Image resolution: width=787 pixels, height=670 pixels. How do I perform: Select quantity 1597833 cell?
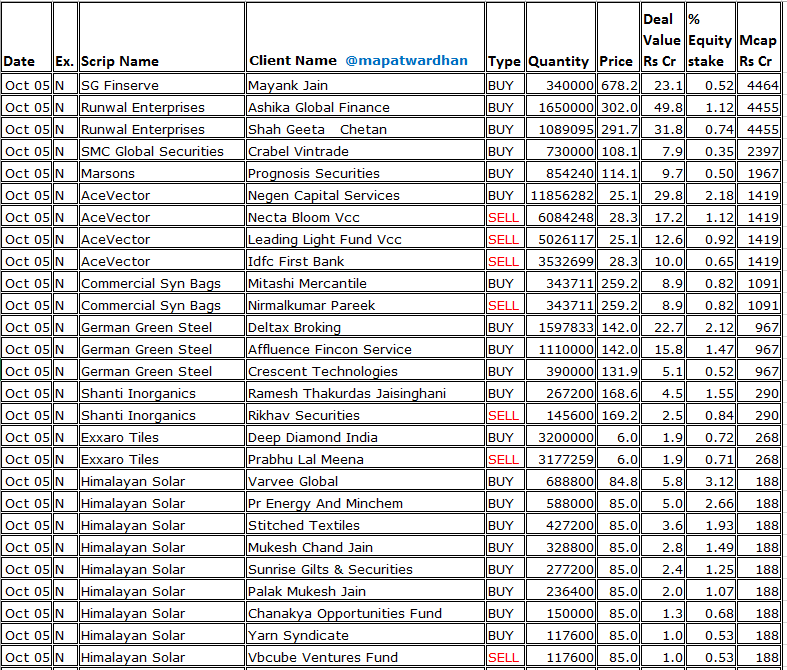560,328
